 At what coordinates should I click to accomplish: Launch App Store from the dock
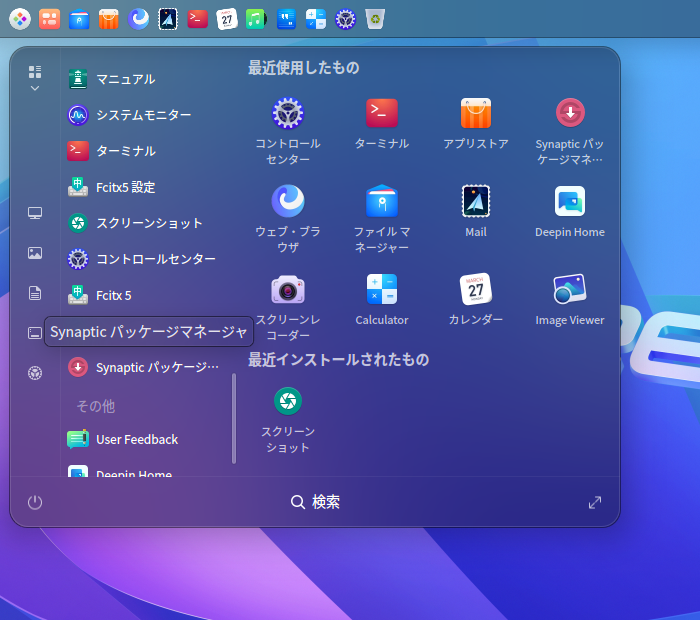coord(108,19)
